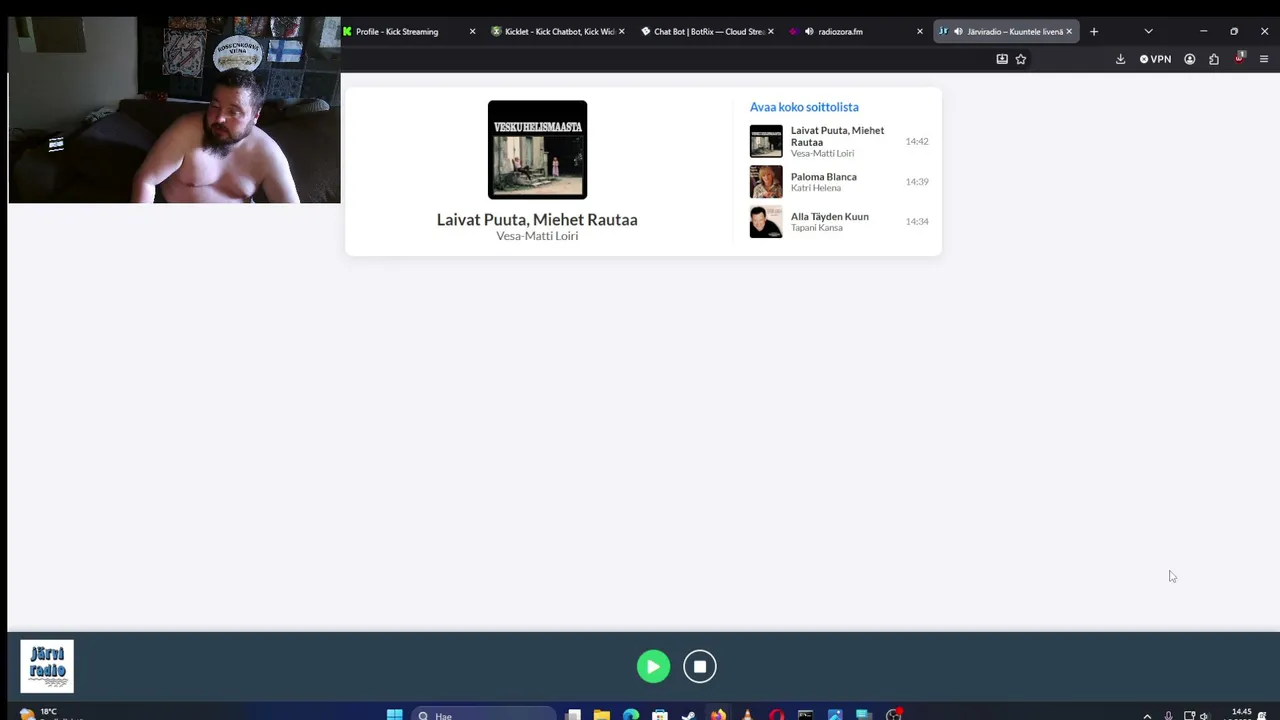Screen dimensions: 1280x720
Task: Click the 14:39 timestamp in playlist
Action: (x=917, y=182)
